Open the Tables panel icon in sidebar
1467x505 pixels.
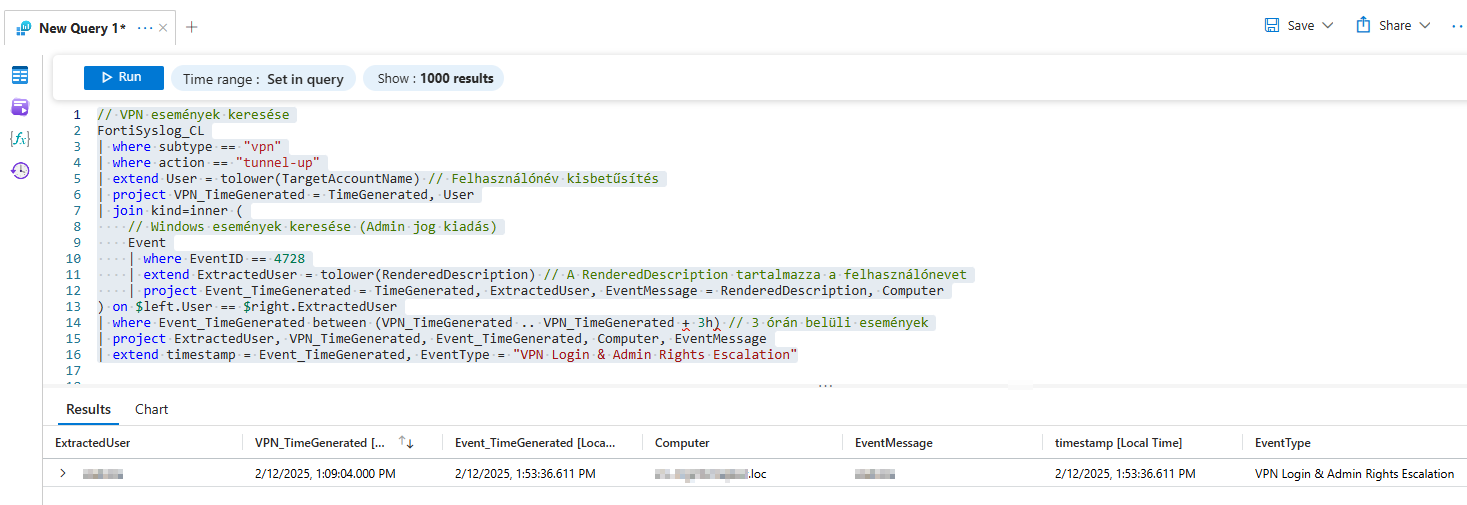click(20, 75)
